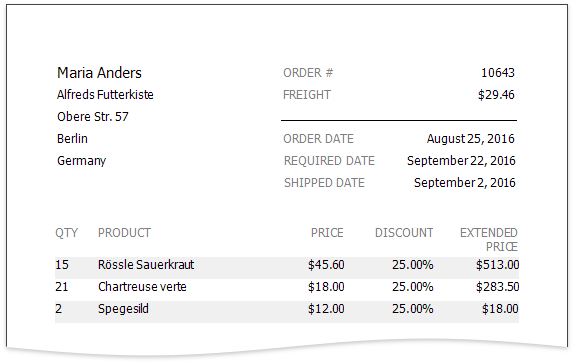Click the QTY column header
The image size is (574, 364).
tap(66, 233)
